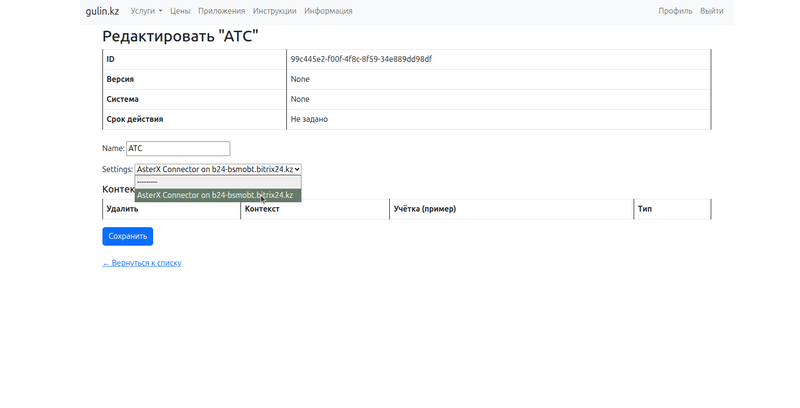Focus the Name input field

178,148
